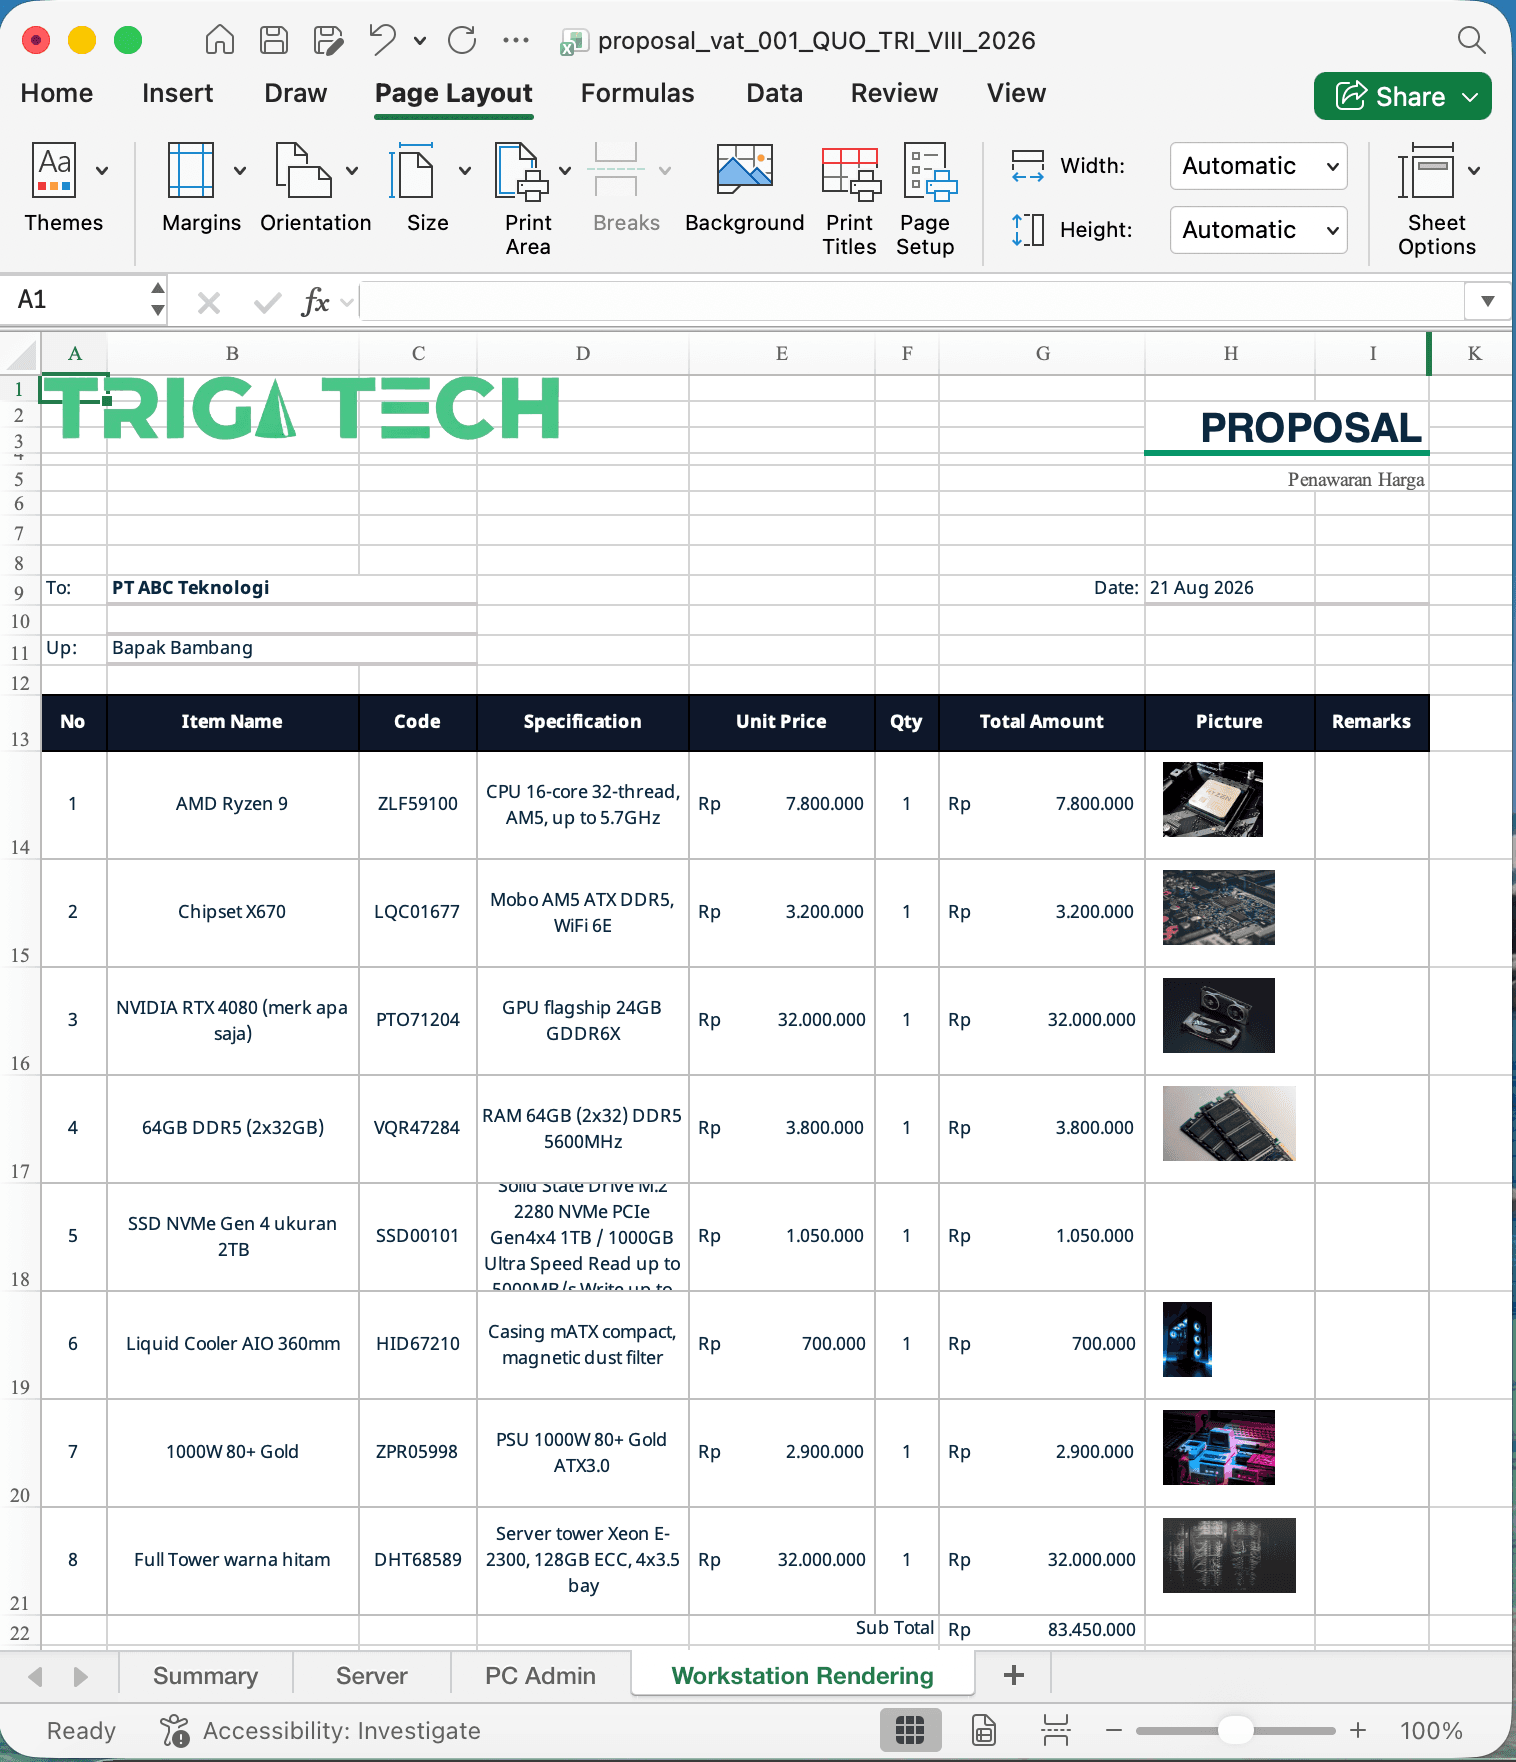Switch to Normal view in status bar
Screen dimensions: 1516x1762
(x=910, y=1730)
